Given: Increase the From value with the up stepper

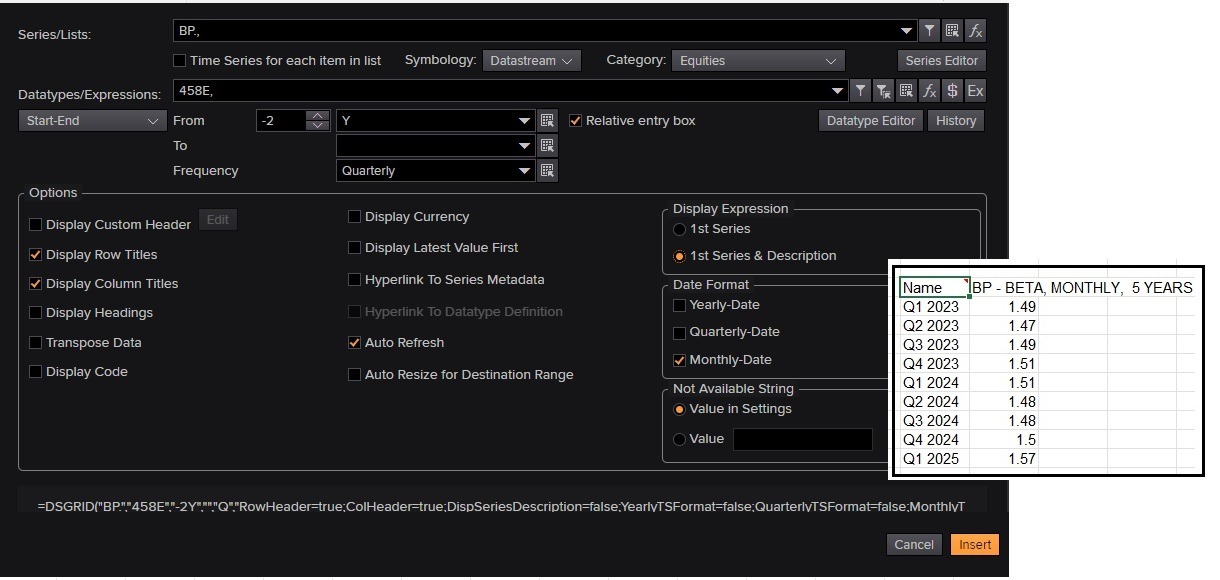Looking at the screenshot, I should (x=318, y=116).
